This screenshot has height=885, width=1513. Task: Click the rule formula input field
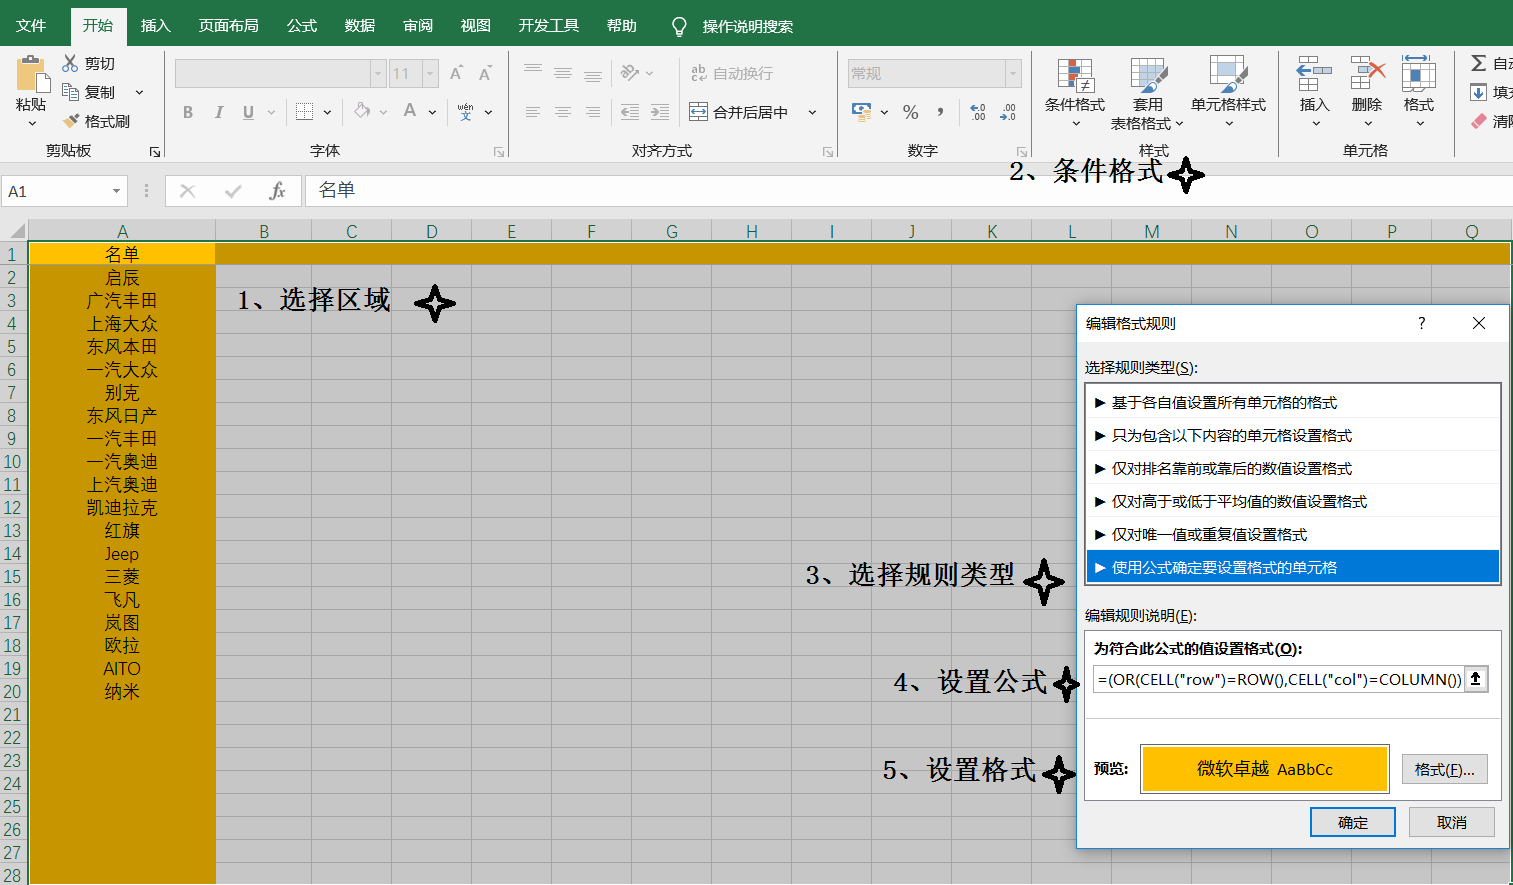click(1278, 680)
